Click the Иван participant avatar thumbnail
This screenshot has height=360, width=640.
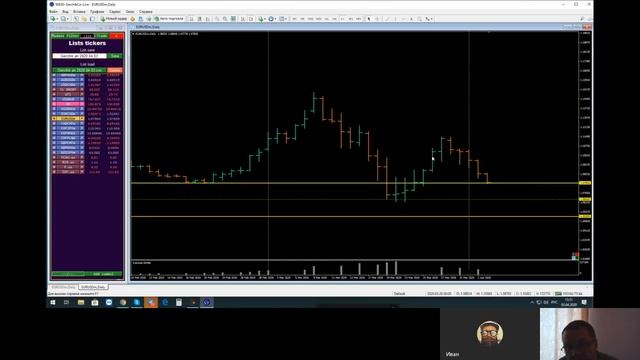point(489,333)
